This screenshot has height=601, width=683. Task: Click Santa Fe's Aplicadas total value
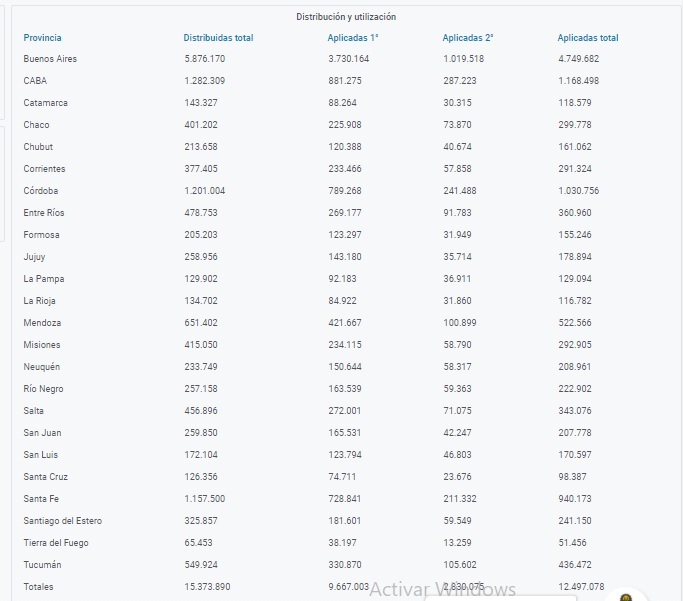click(x=575, y=499)
